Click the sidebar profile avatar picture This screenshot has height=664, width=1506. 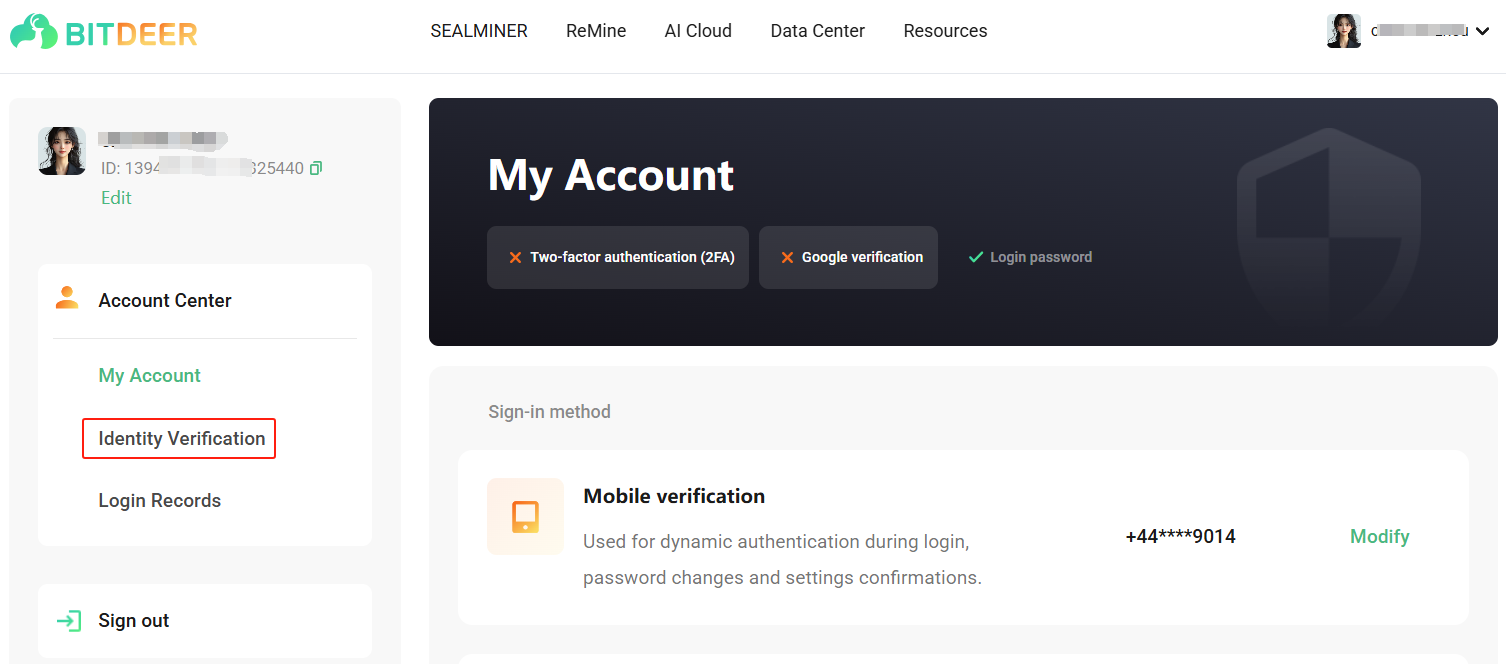[x=62, y=151]
